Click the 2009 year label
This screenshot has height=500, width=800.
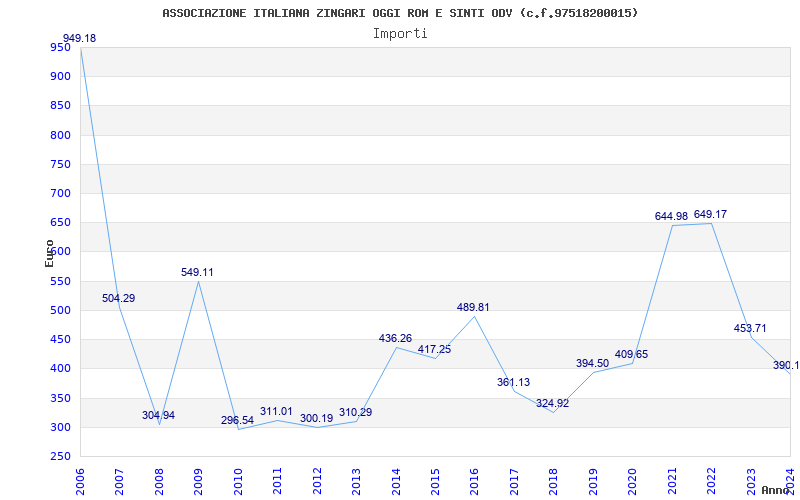[198, 482]
